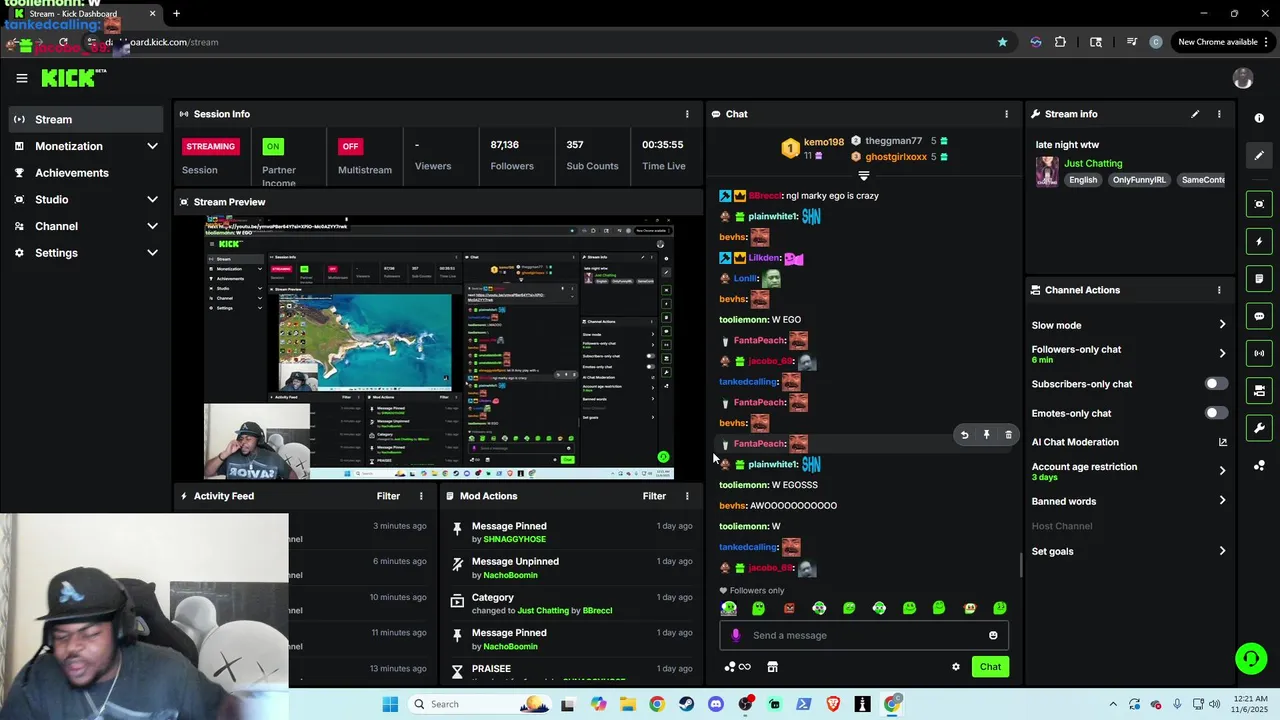Open the shop icon below chat

(772, 667)
